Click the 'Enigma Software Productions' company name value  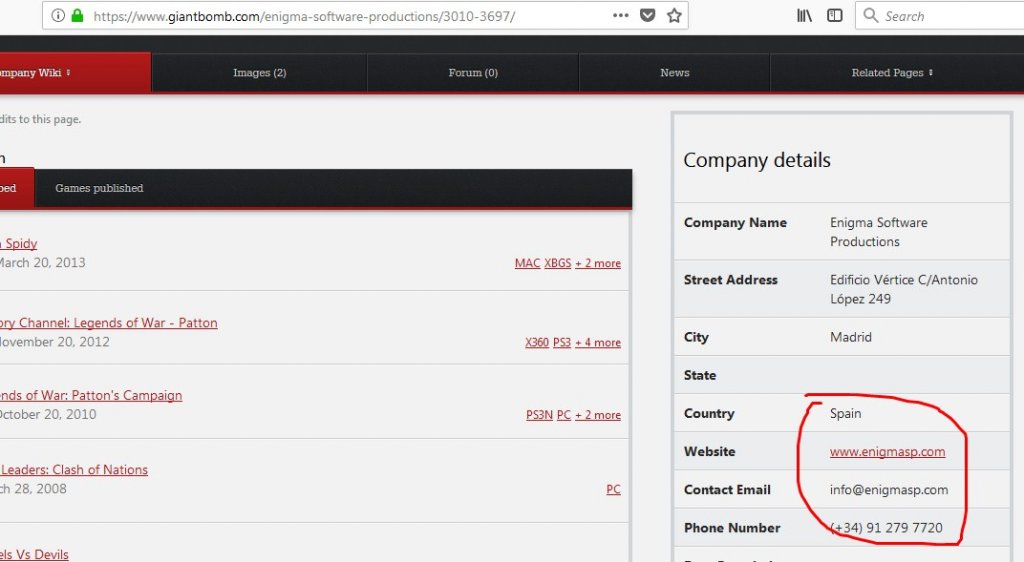878,232
